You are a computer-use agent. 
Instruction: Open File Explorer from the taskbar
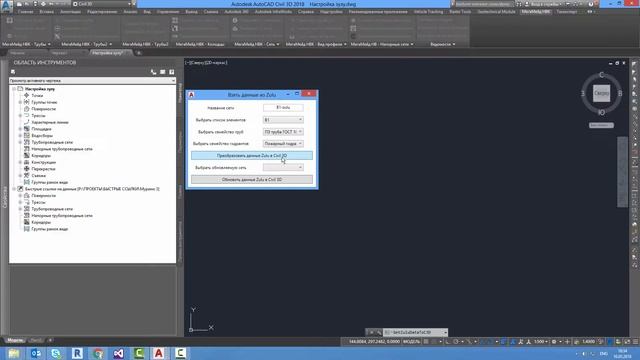coord(13,353)
